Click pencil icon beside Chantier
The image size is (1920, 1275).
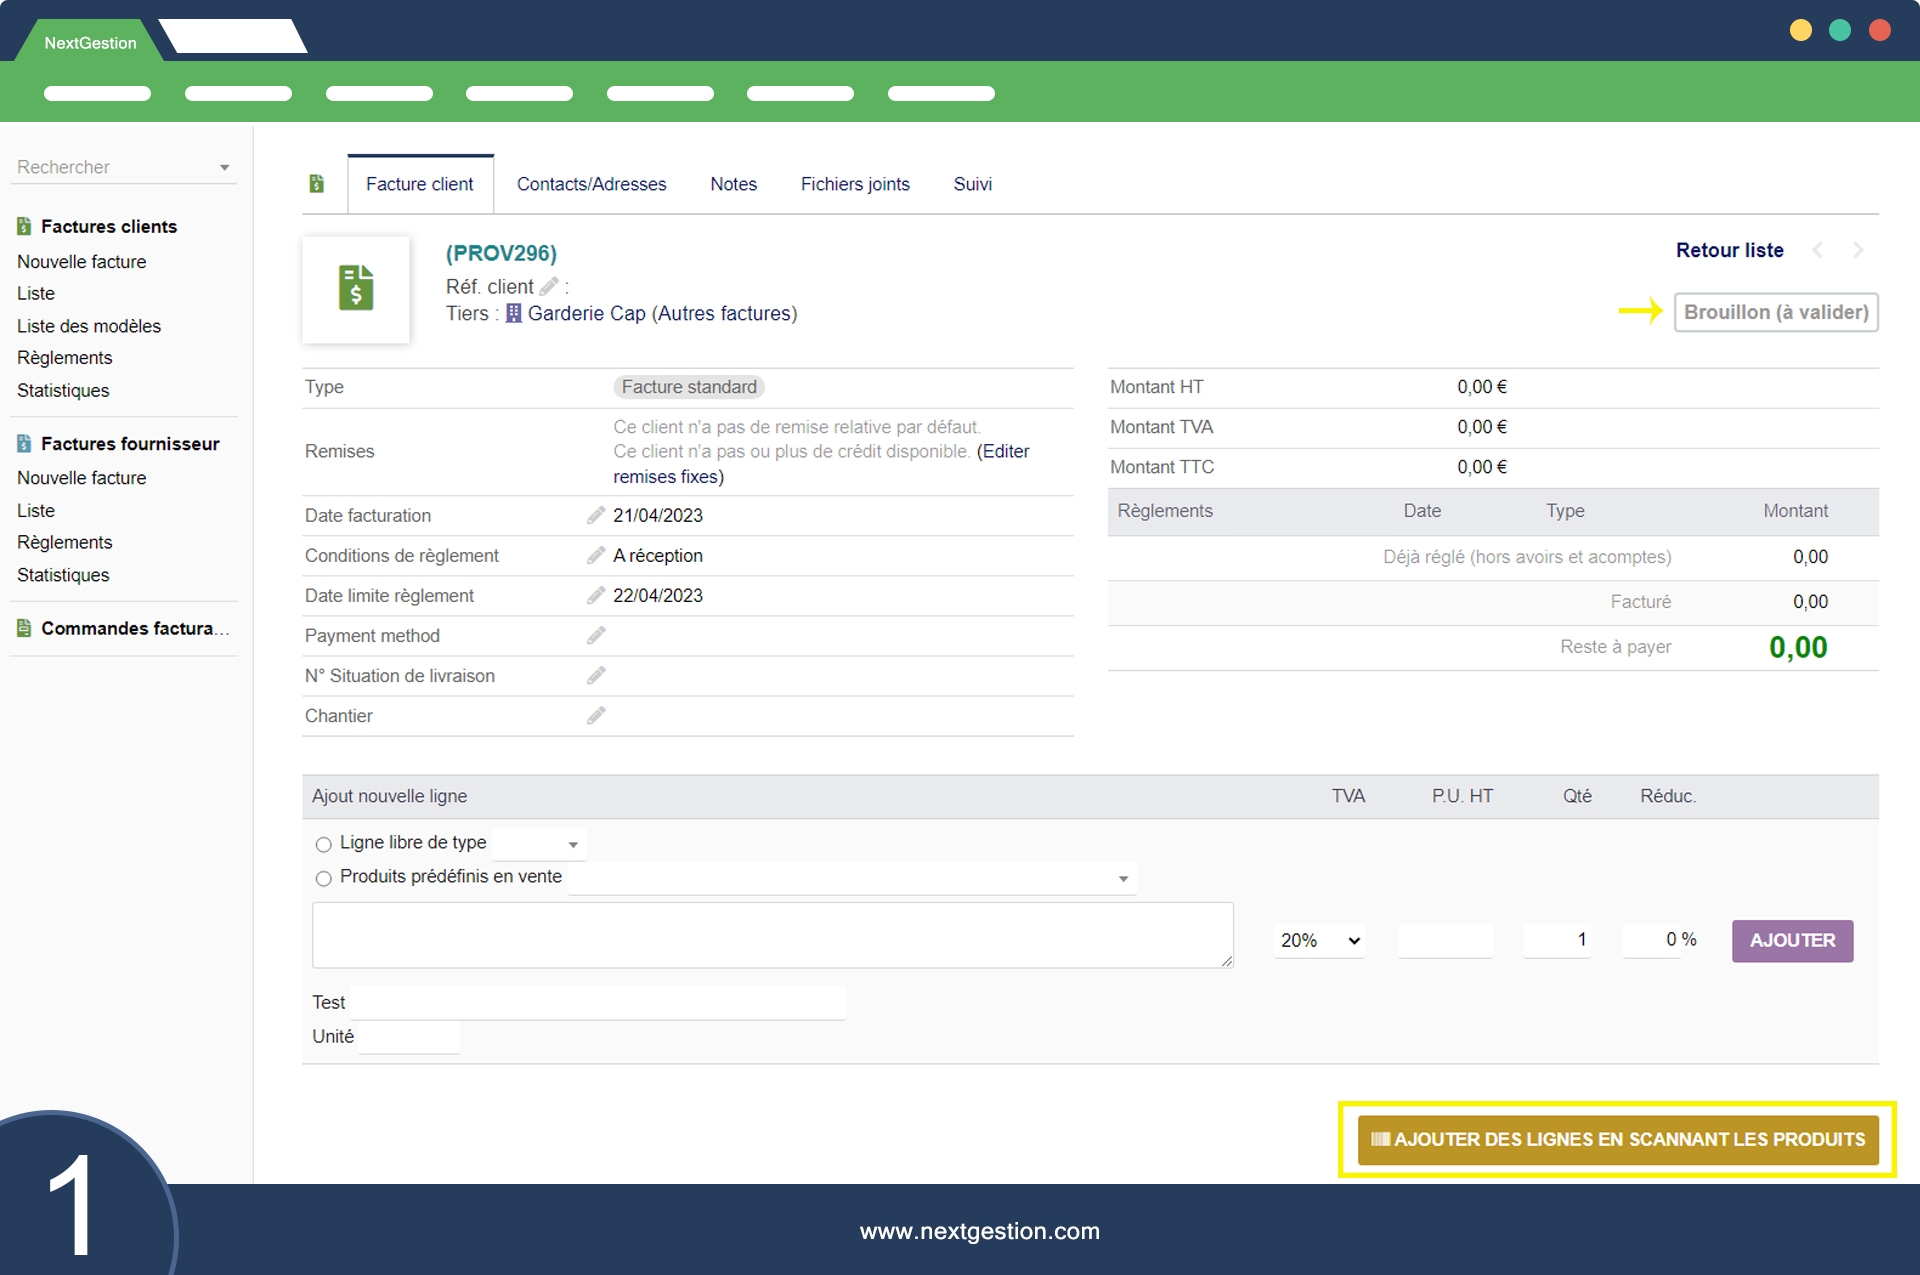(x=596, y=715)
